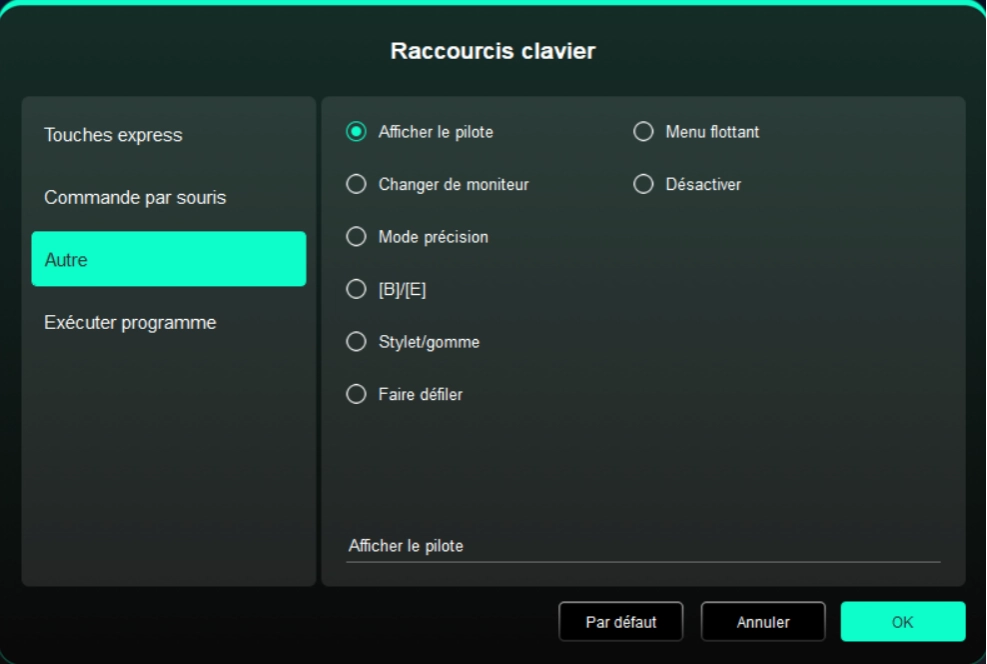The height and width of the screenshot is (664, 987).
Task: Click the 'Raccourcis clavier' dialog title
Action: pyautogui.click(x=493, y=51)
